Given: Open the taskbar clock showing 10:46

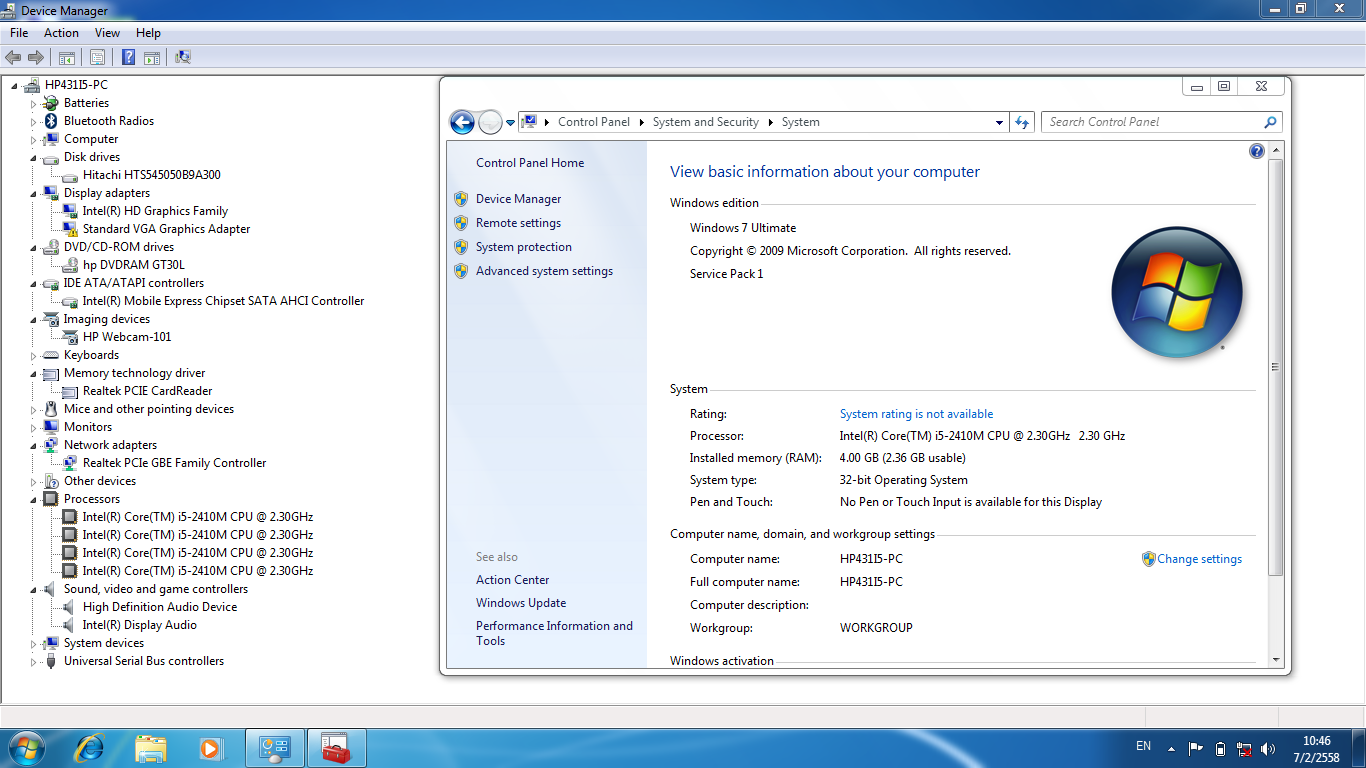Looking at the screenshot, I should (x=1317, y=749).
